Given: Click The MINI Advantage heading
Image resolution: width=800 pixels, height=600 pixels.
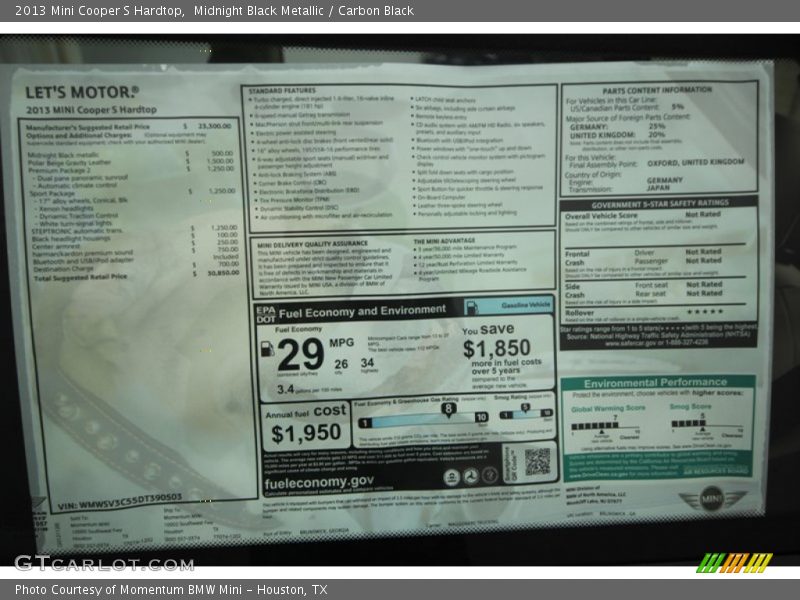Looking at the screenshot, I should pyautogui.click(x=444, y=241).
